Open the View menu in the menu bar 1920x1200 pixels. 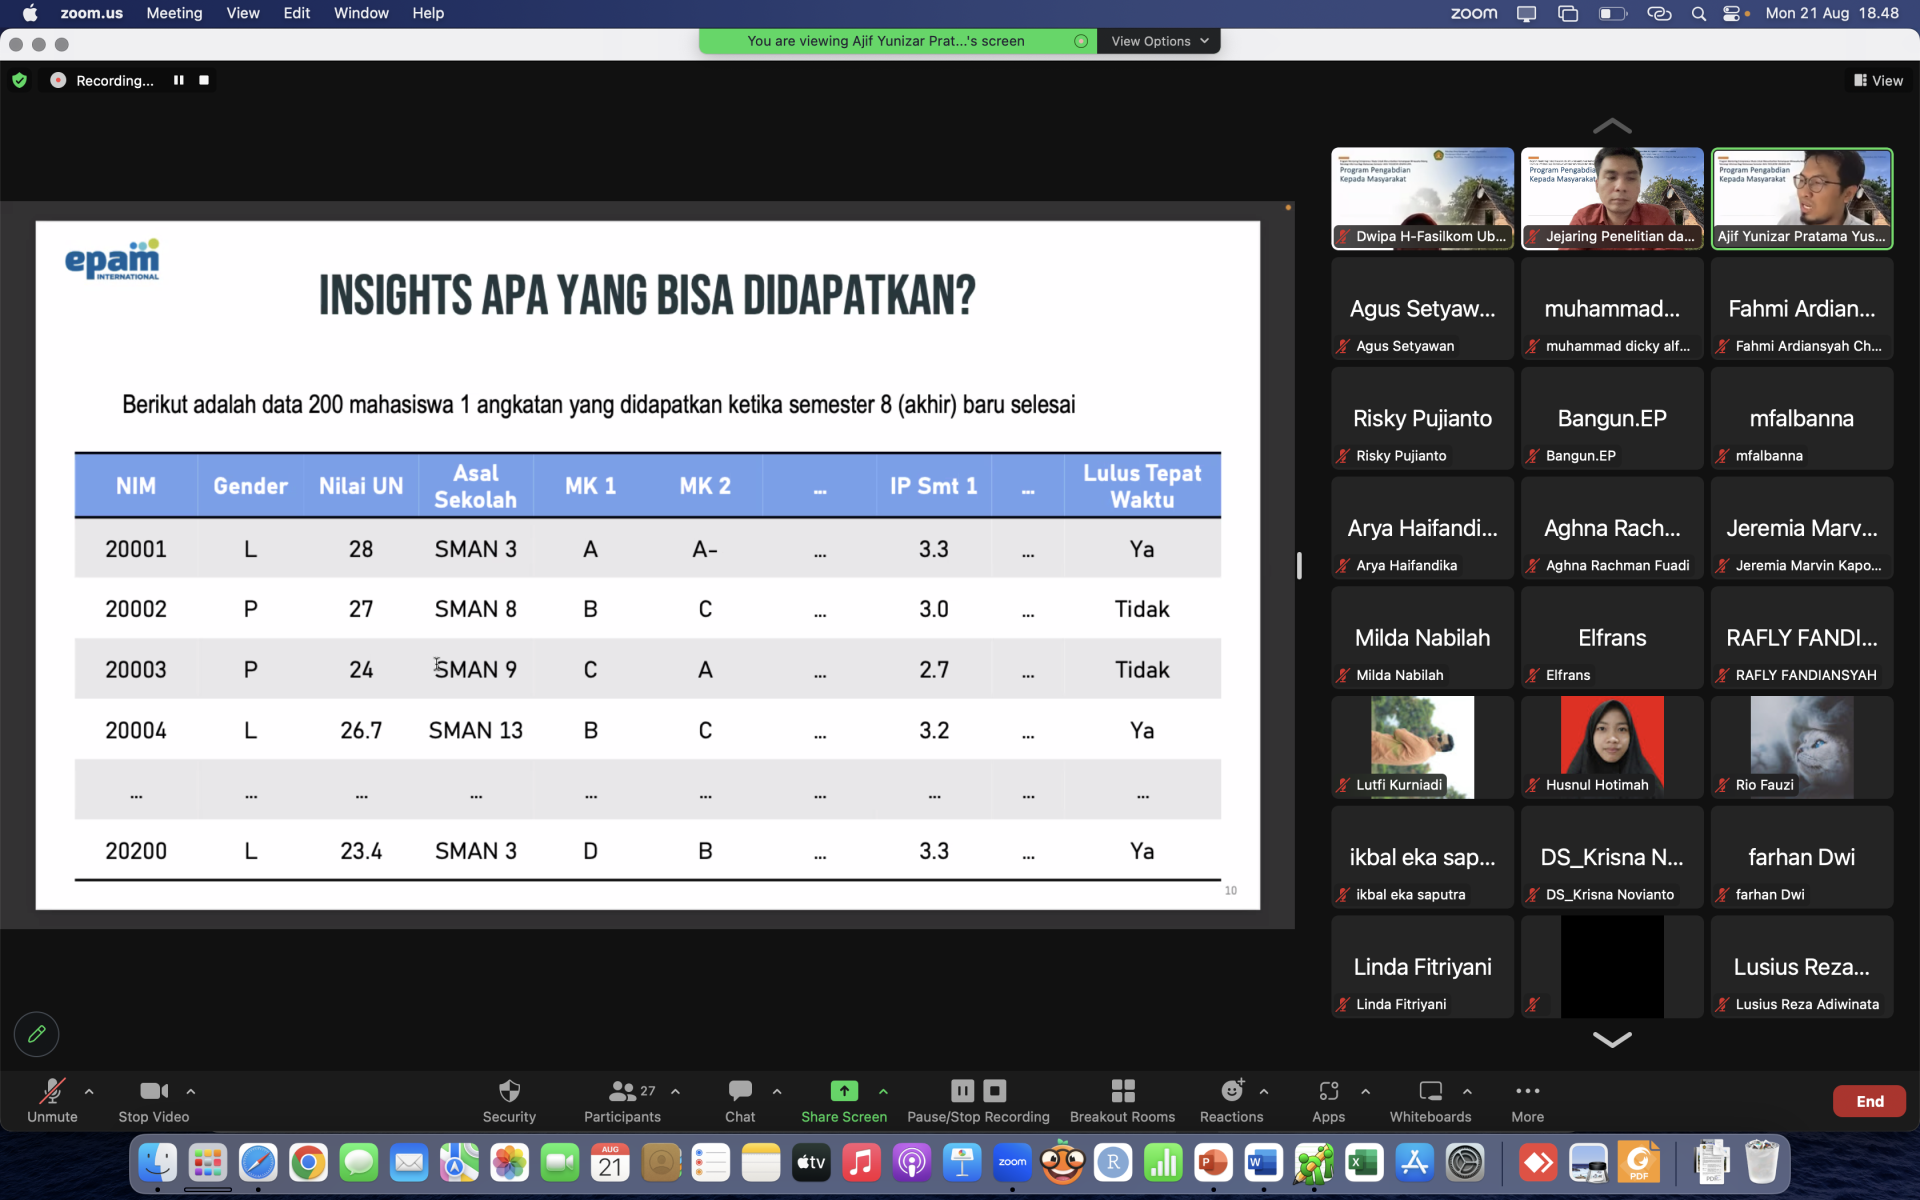[243, 13]
